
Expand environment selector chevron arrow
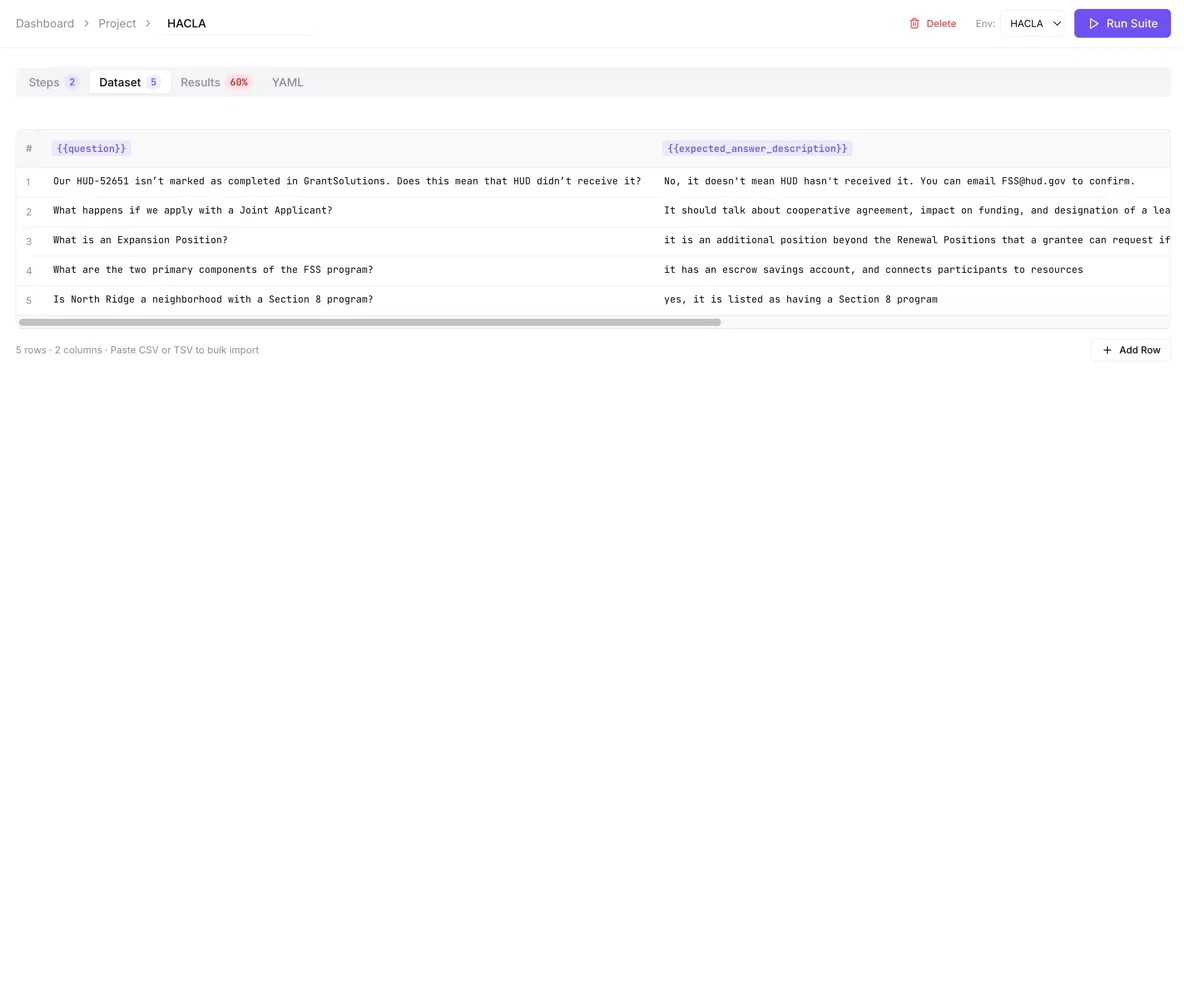[1057, 23]
